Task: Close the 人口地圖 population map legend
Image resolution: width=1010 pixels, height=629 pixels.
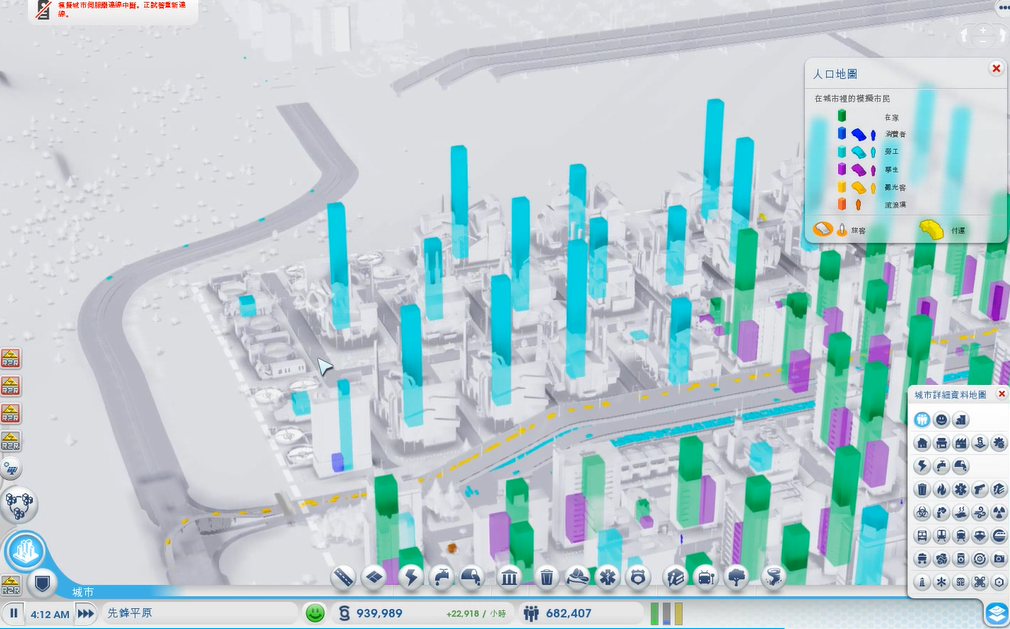Action: pyautogui.click(x=996, y=68)
